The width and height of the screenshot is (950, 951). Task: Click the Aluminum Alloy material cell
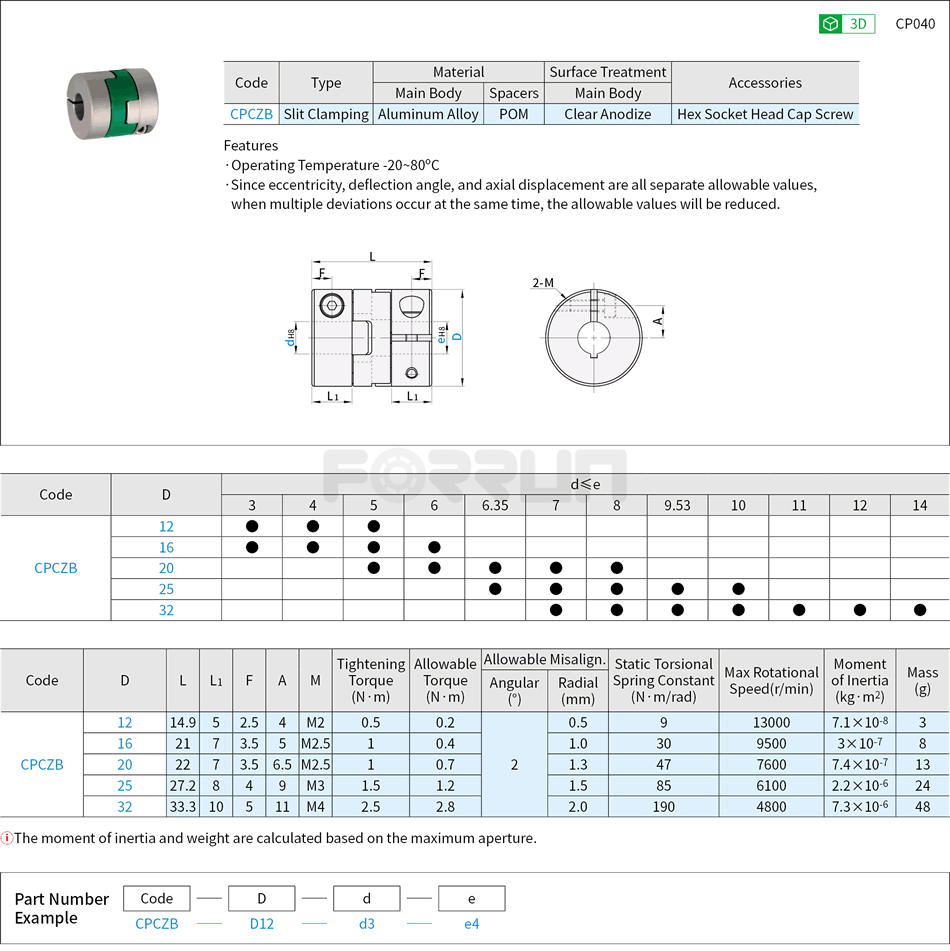pyautogui.click(x=428, y=114)
